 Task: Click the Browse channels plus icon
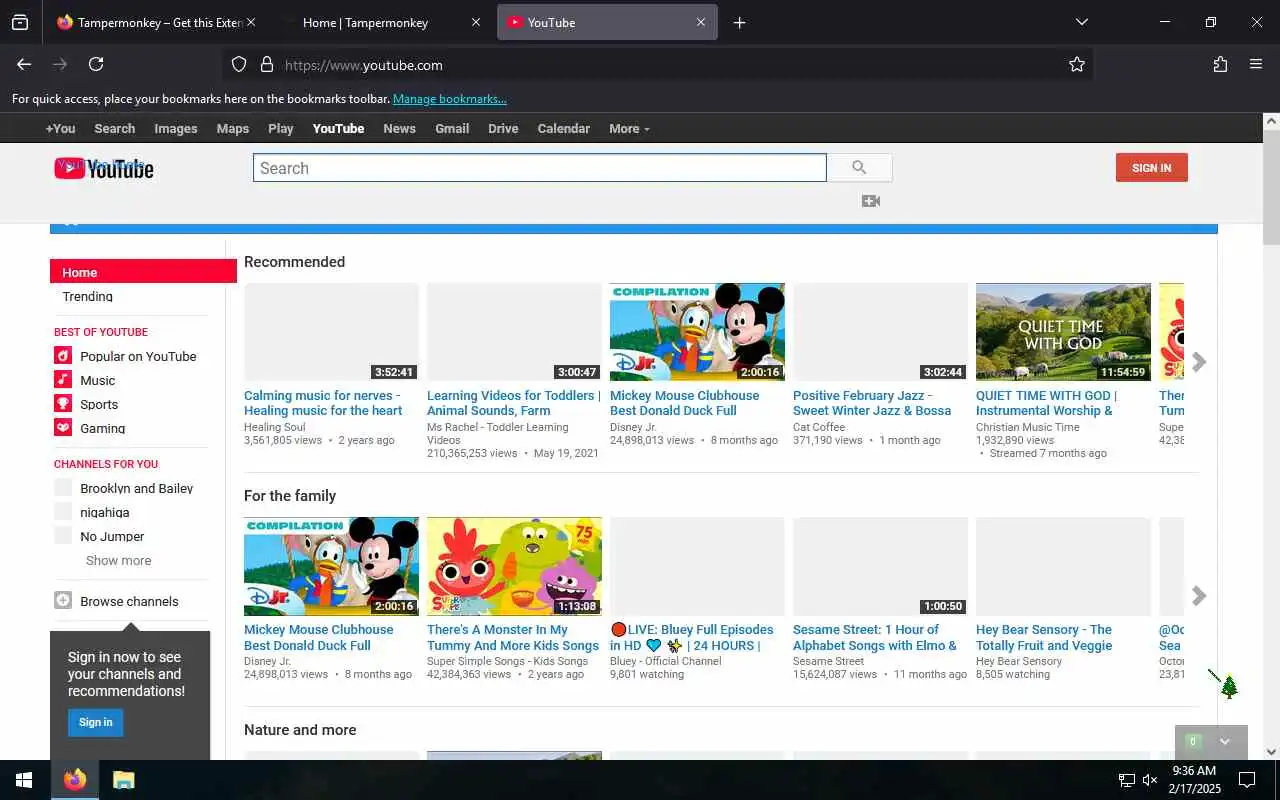coord(63,601)
